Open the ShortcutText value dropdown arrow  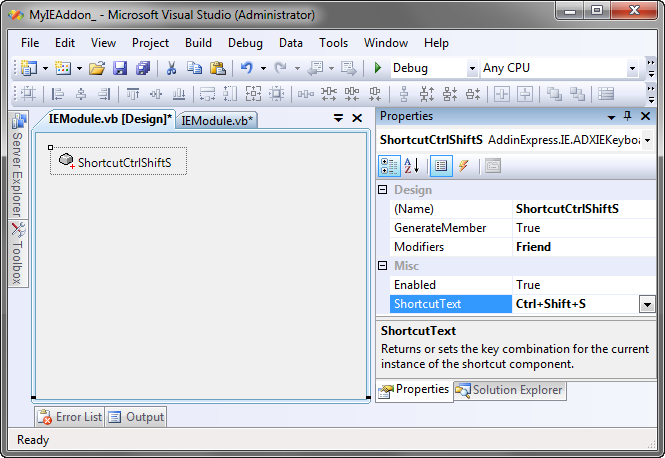coord(647,304)
